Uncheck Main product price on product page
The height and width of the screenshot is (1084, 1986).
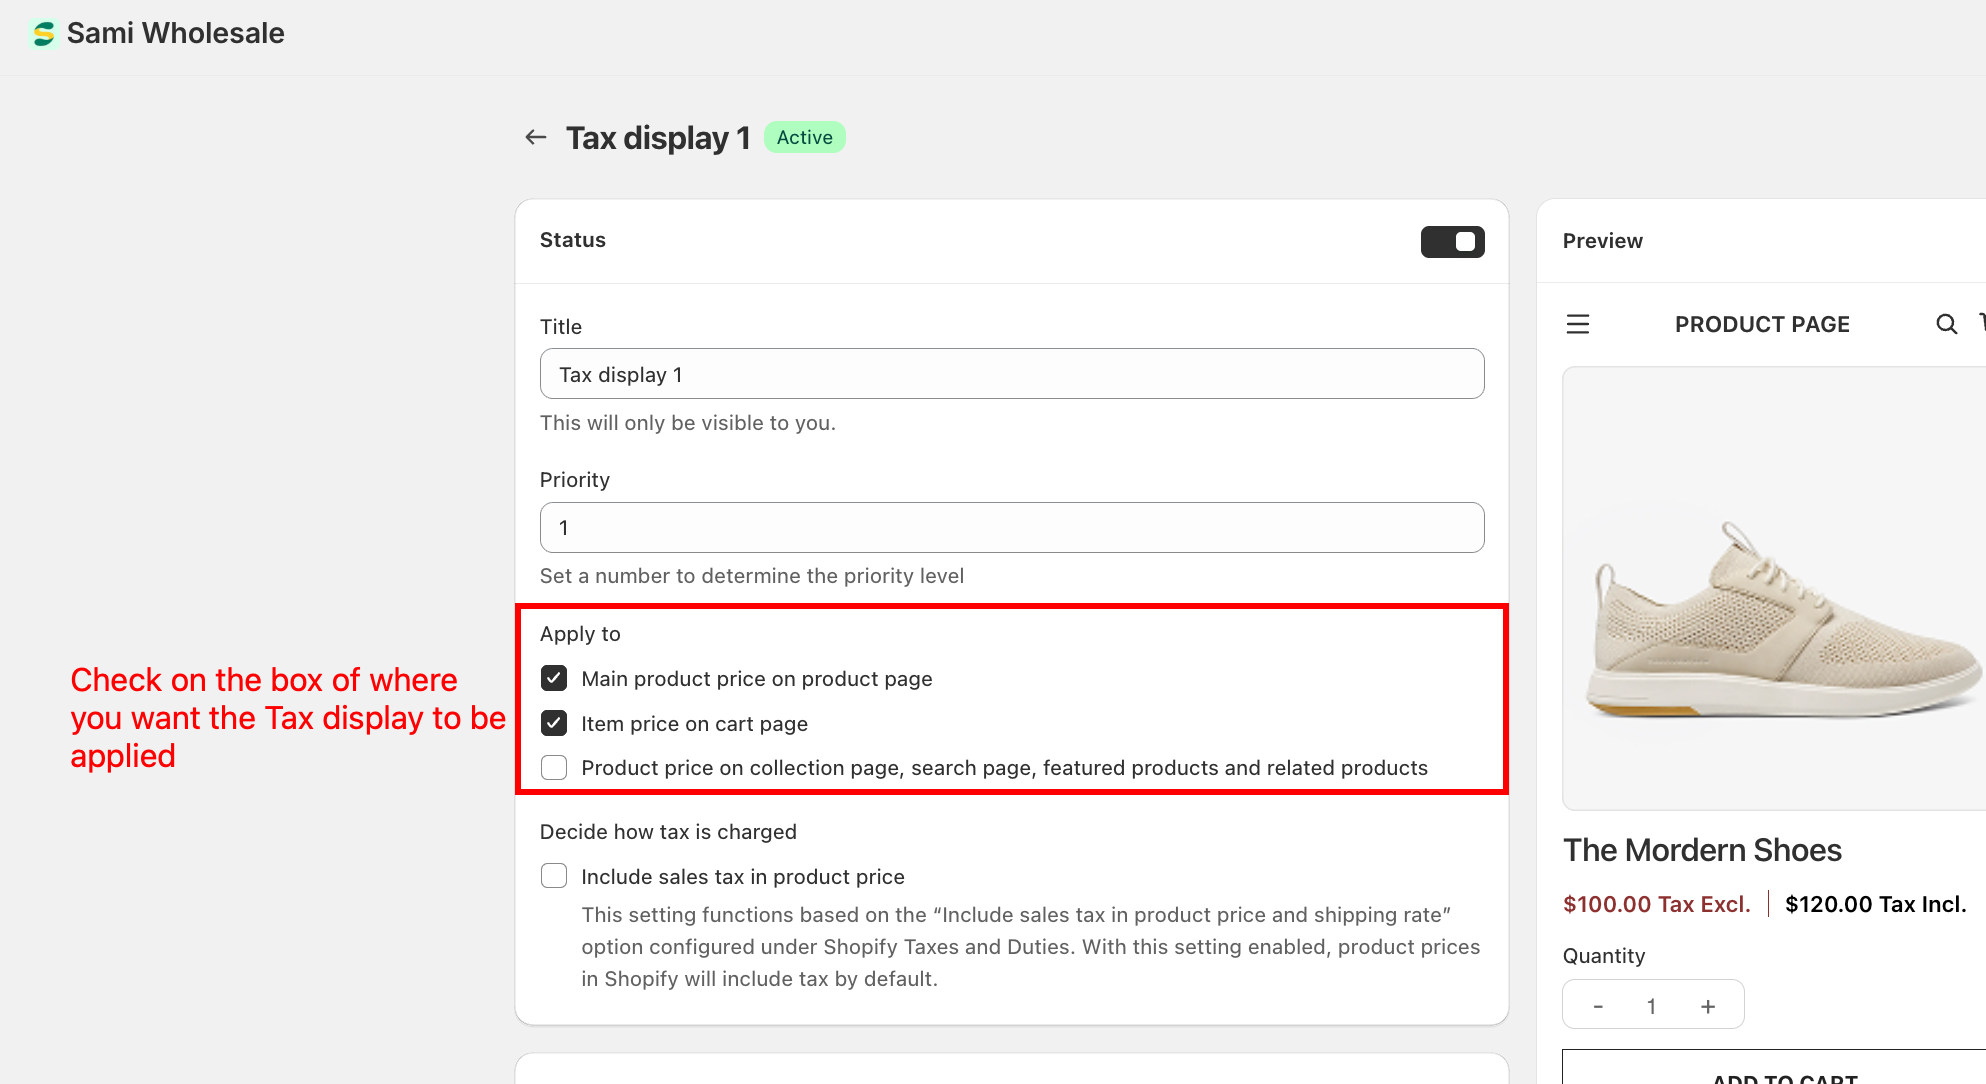(554, 679)
